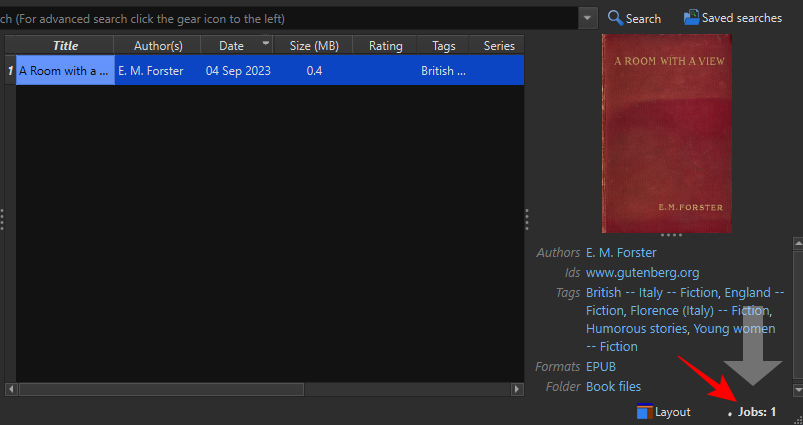This screenshot has height=425, width=803.
Task: Click the Date column sort arrow
Action: coord(266,44)
